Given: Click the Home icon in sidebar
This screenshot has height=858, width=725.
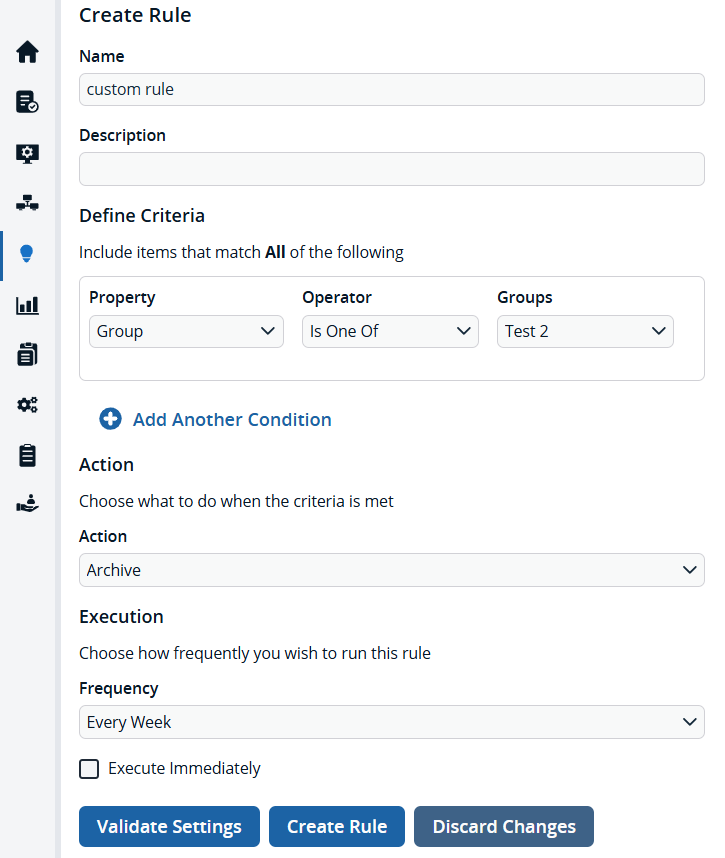Looking at the screenshot, I should pos(27,52).
